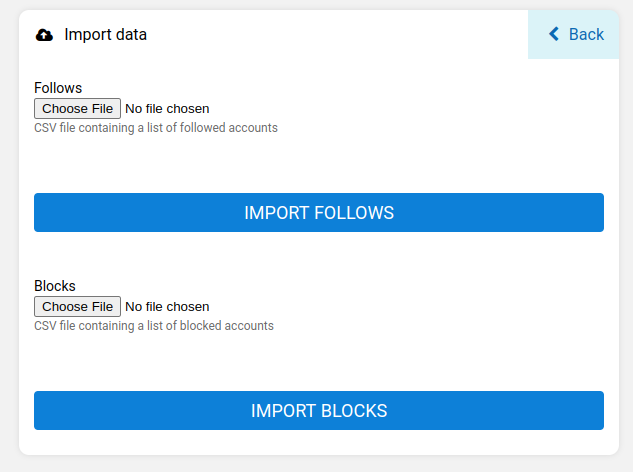Submit the blocks import form
Image resolution: width=633 pixels, height=472 pixels.
coord(319,411)
